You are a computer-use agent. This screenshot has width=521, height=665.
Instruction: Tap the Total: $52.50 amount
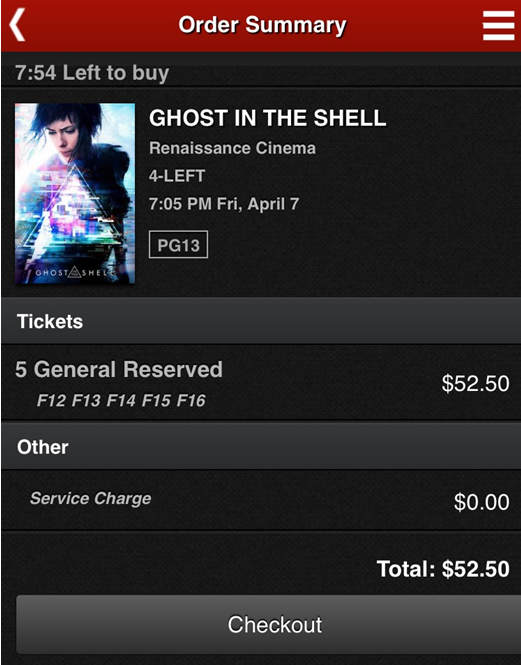(x=443, y=569)
